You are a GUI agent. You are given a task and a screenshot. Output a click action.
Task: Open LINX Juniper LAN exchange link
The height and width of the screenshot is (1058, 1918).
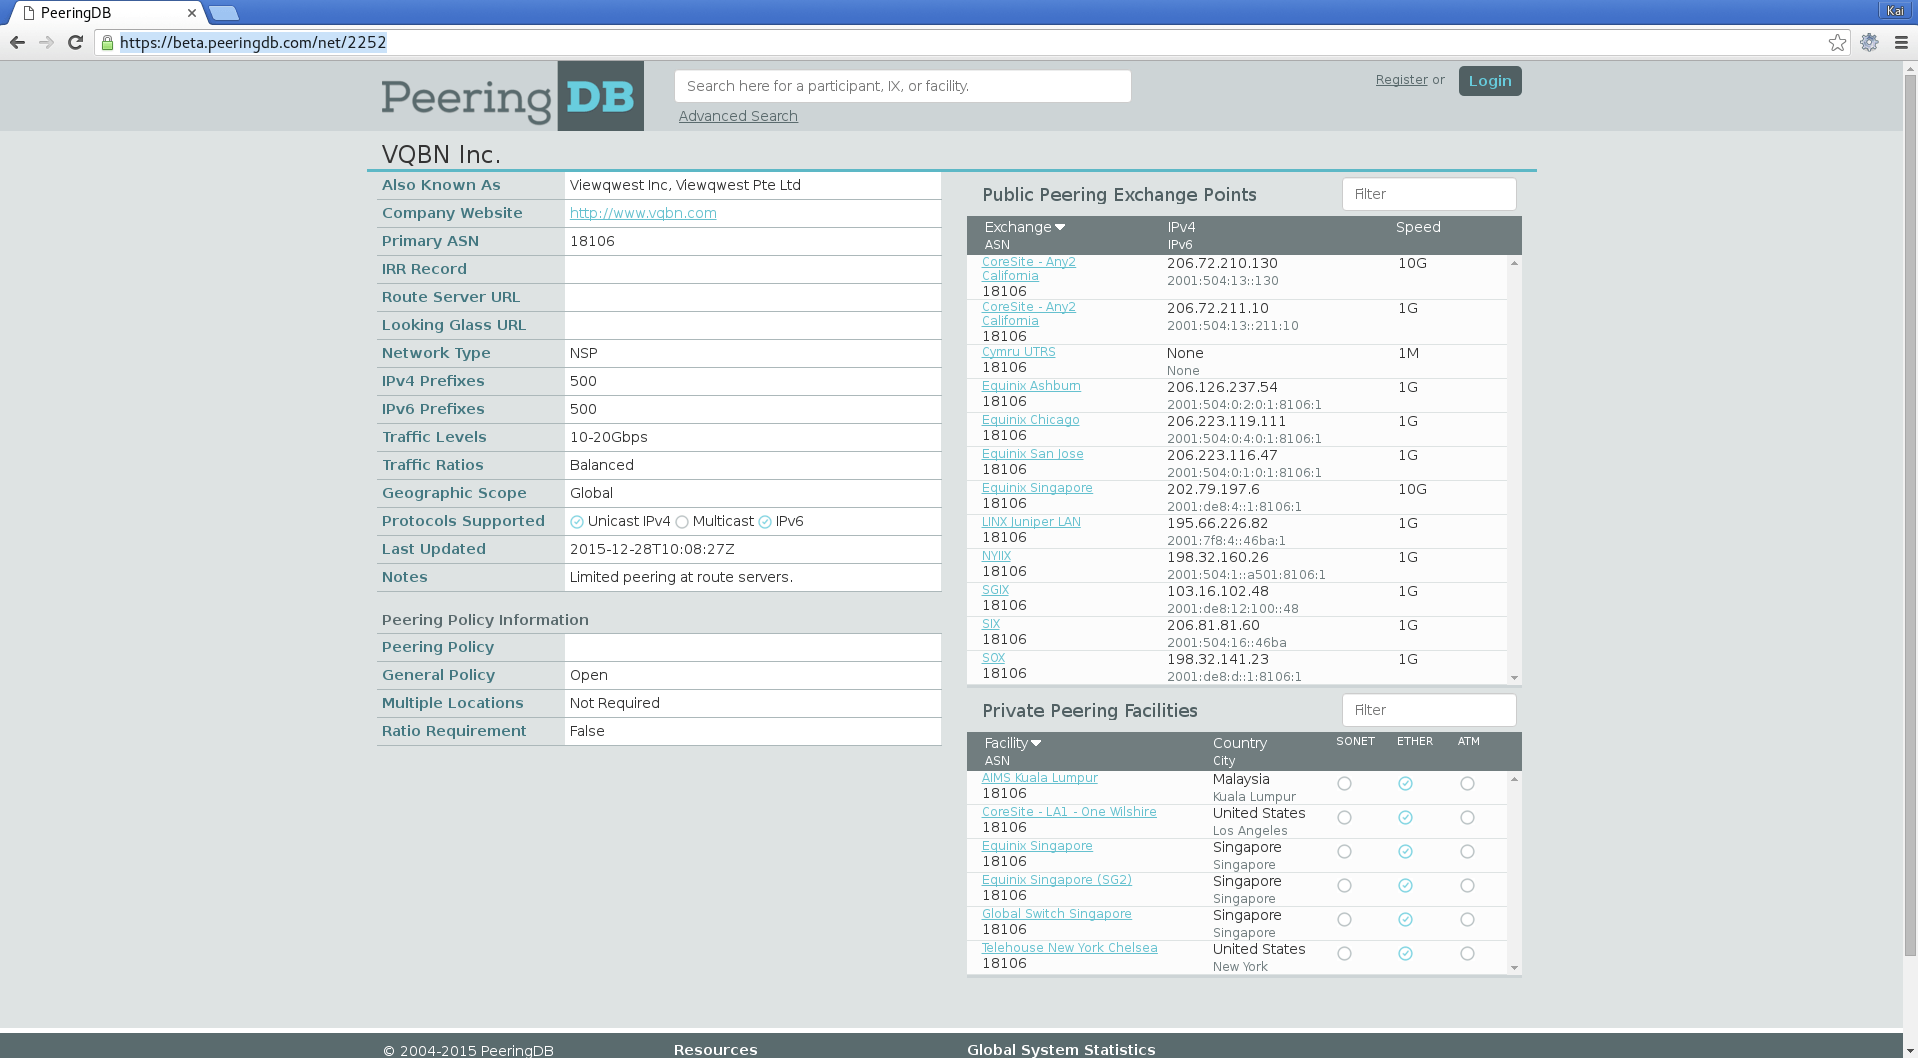pos(1031,522)
